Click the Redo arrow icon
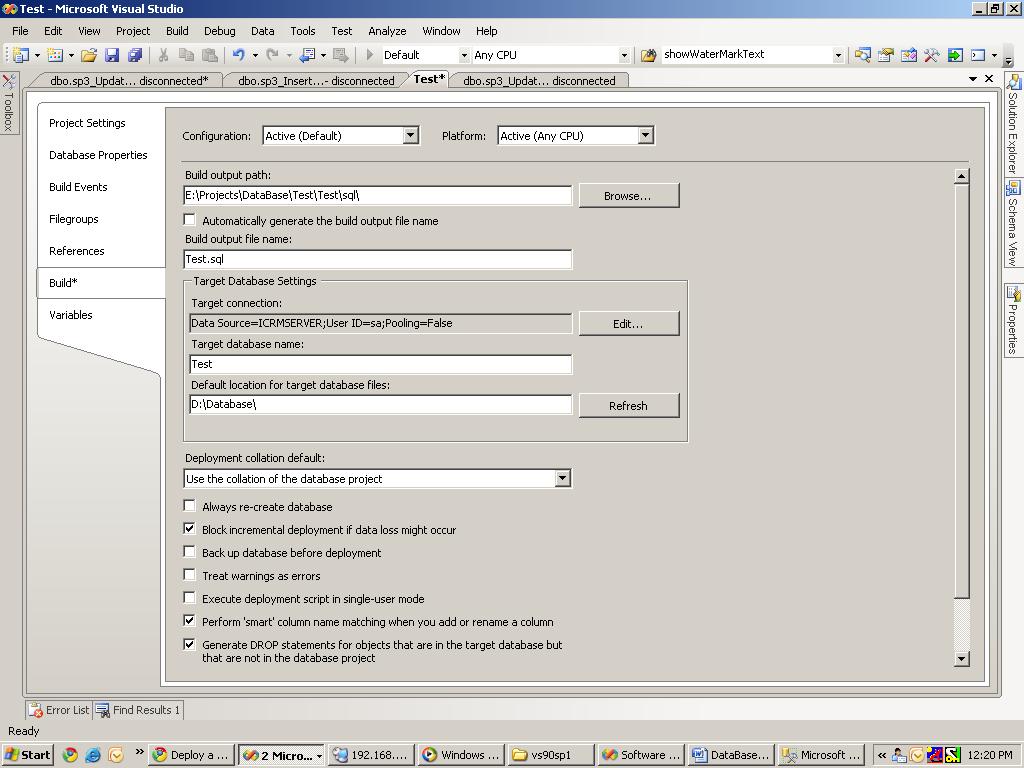This screenshot has height=768, width=1024. [x=273, y=56]
